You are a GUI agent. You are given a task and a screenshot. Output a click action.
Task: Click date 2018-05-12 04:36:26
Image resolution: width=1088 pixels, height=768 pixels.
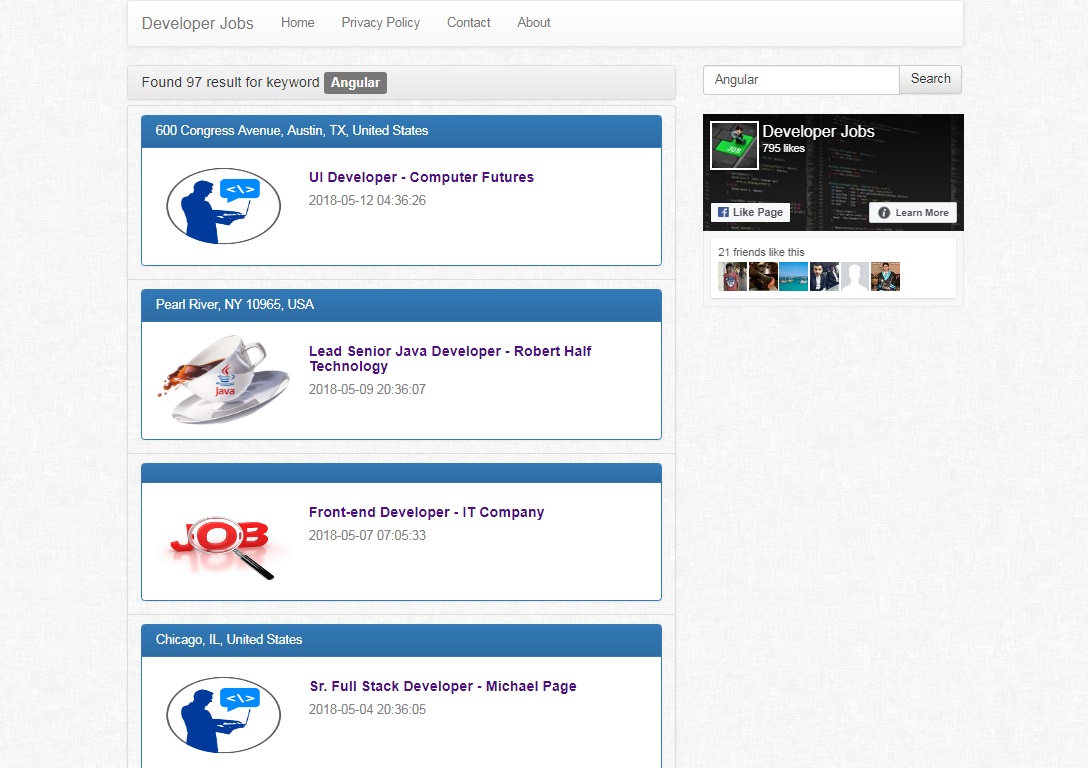pyautogui.click(x=367, y=200)
